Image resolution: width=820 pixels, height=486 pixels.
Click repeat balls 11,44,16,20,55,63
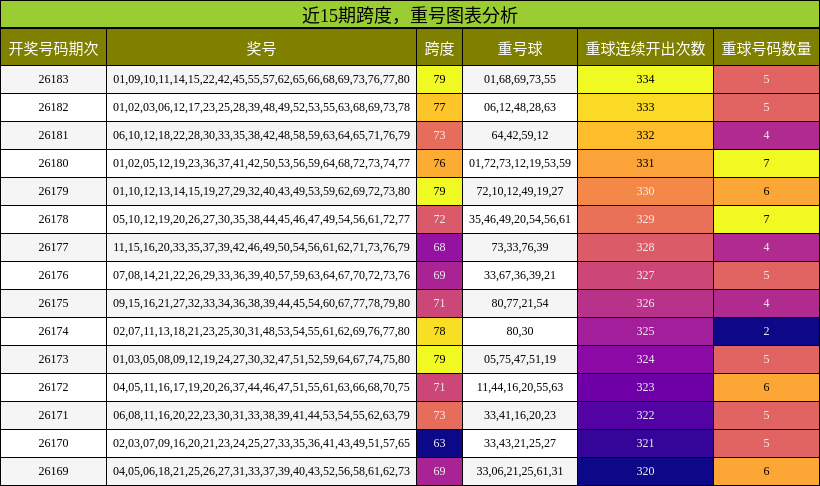click(520, 387)
